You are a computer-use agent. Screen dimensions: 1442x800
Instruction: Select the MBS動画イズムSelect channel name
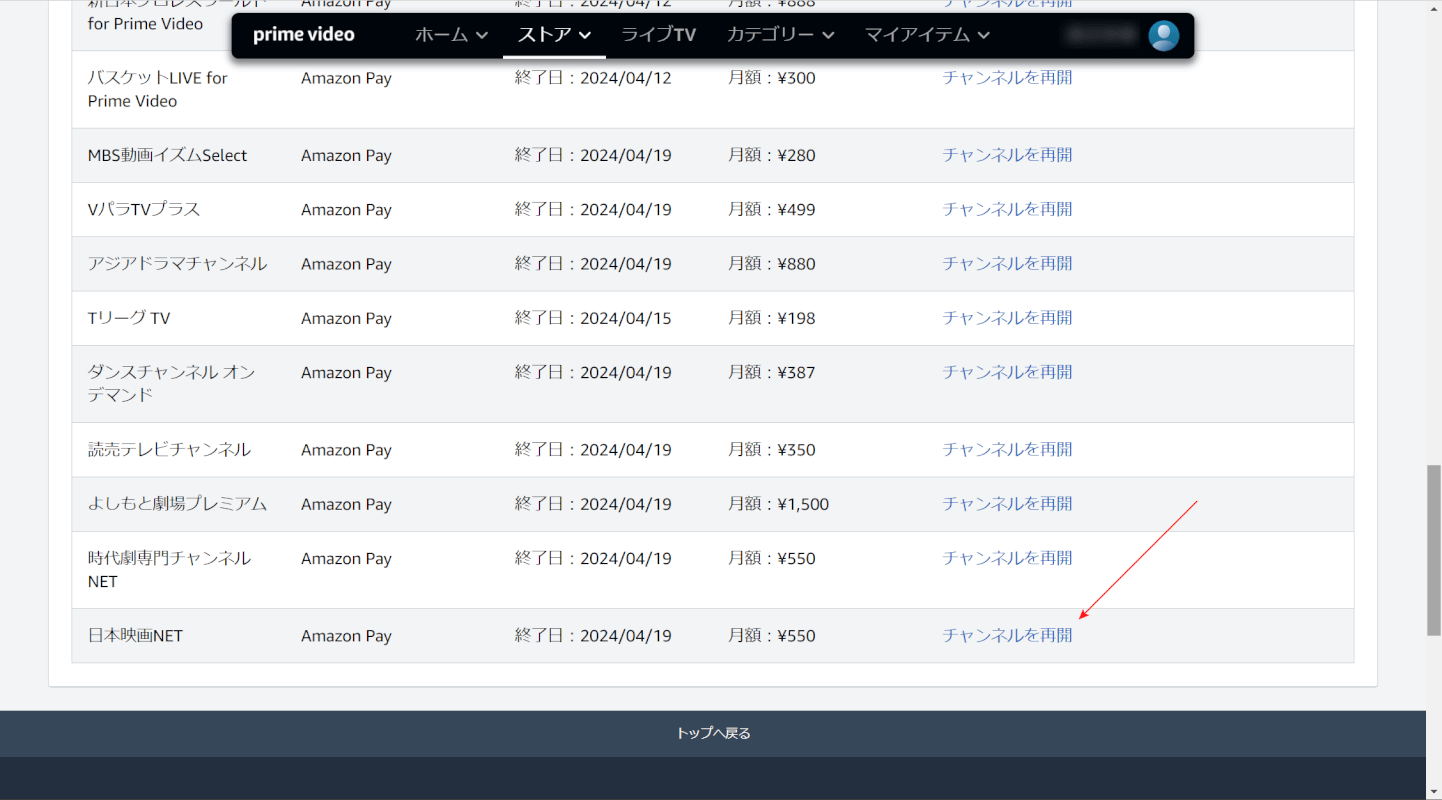coord(168,155)
